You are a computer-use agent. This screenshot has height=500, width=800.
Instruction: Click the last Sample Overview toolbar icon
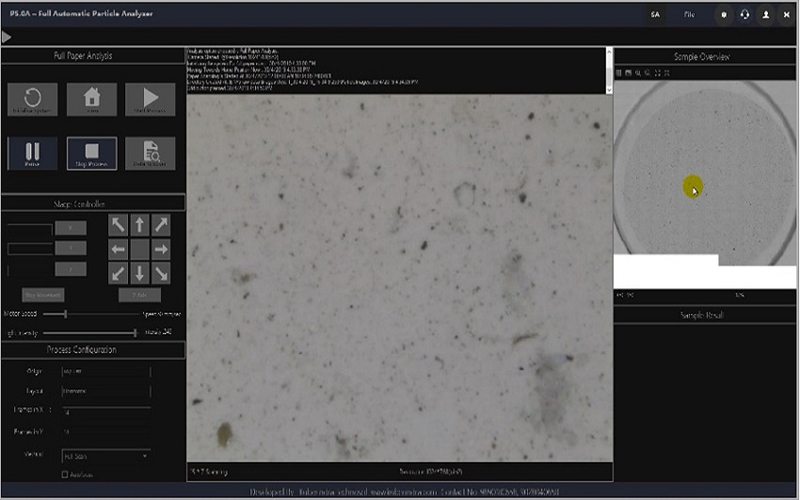[667, 73]
